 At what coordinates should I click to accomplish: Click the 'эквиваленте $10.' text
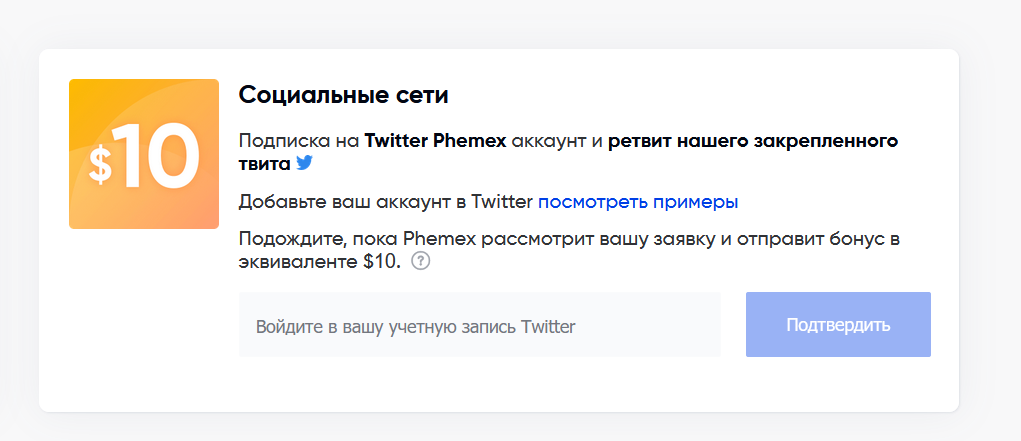click(319, 262)
